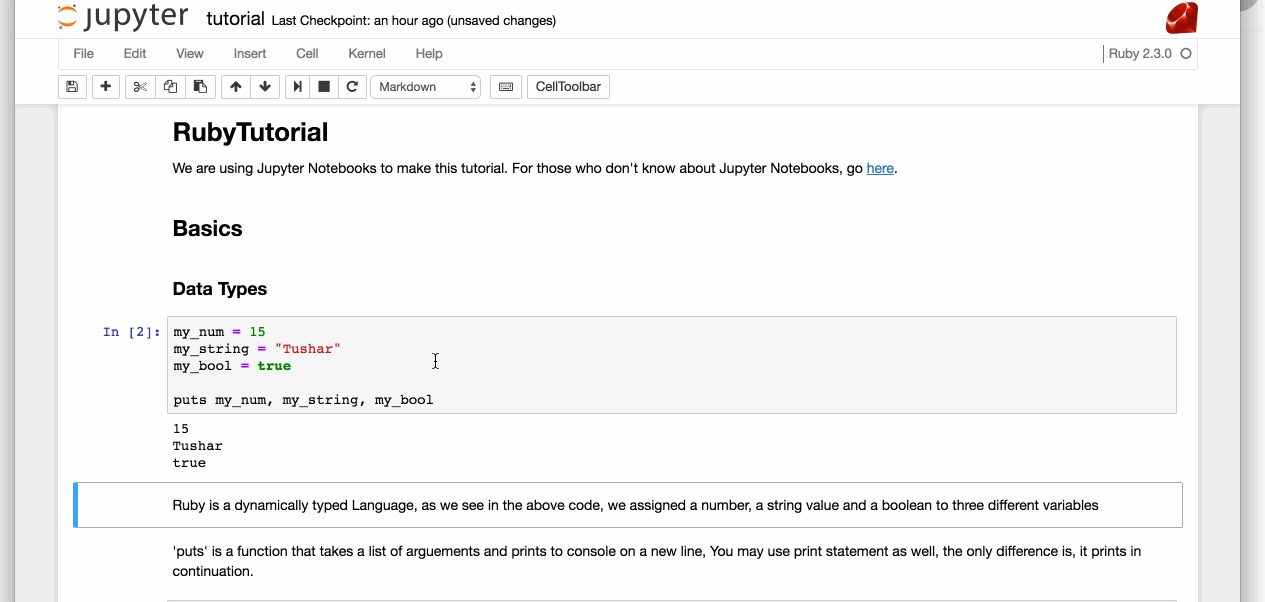Open the Insert menu
The image size is (1265, 602).
click(x=250, y=53)
